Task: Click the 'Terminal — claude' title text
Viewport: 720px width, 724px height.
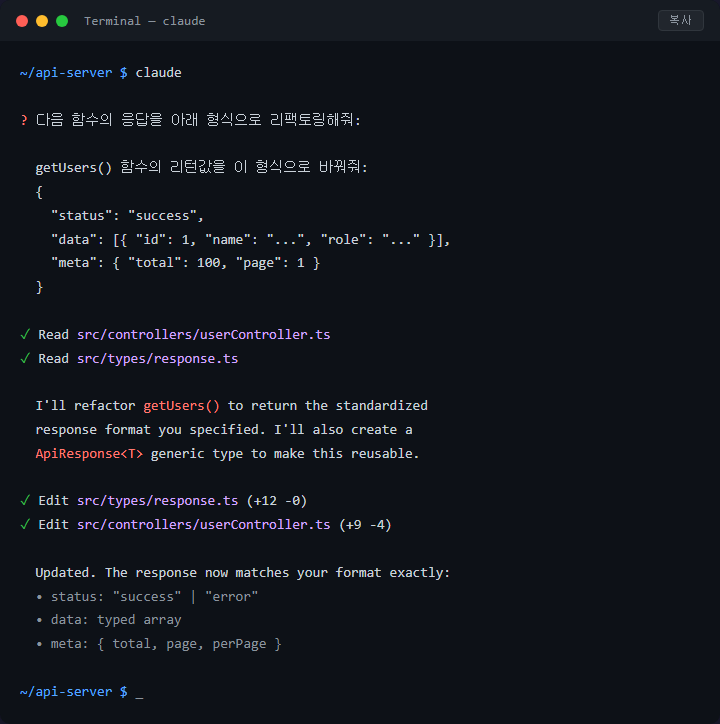Action: click(145, 21)
